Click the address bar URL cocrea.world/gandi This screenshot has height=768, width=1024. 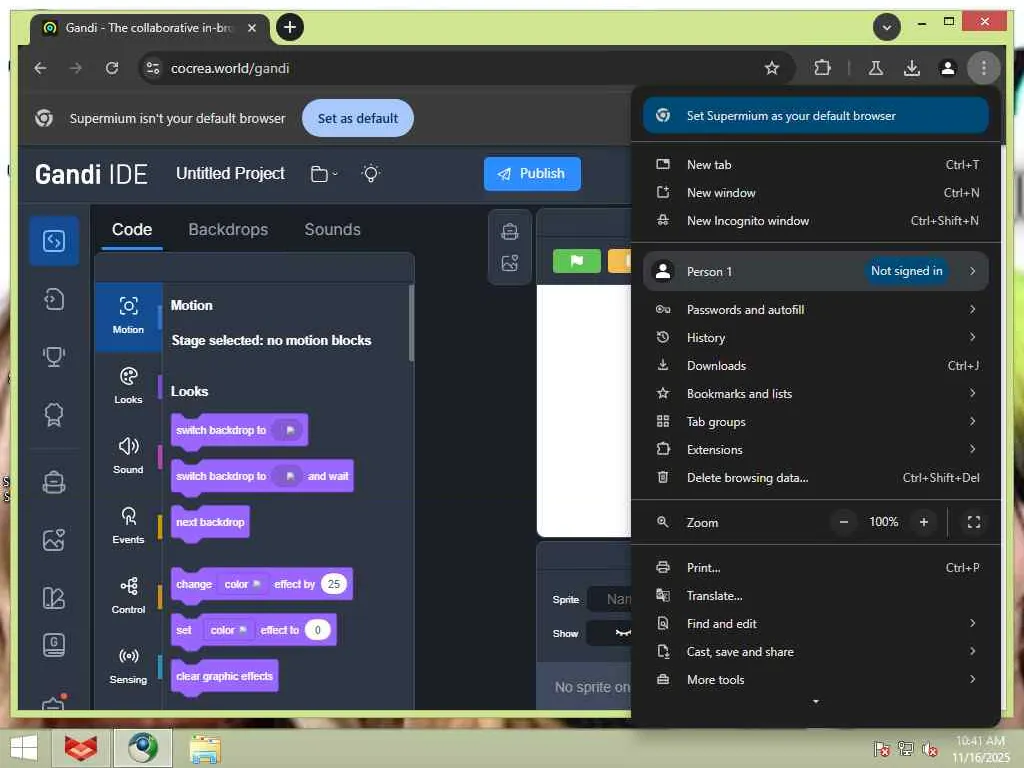pos(230,68)
